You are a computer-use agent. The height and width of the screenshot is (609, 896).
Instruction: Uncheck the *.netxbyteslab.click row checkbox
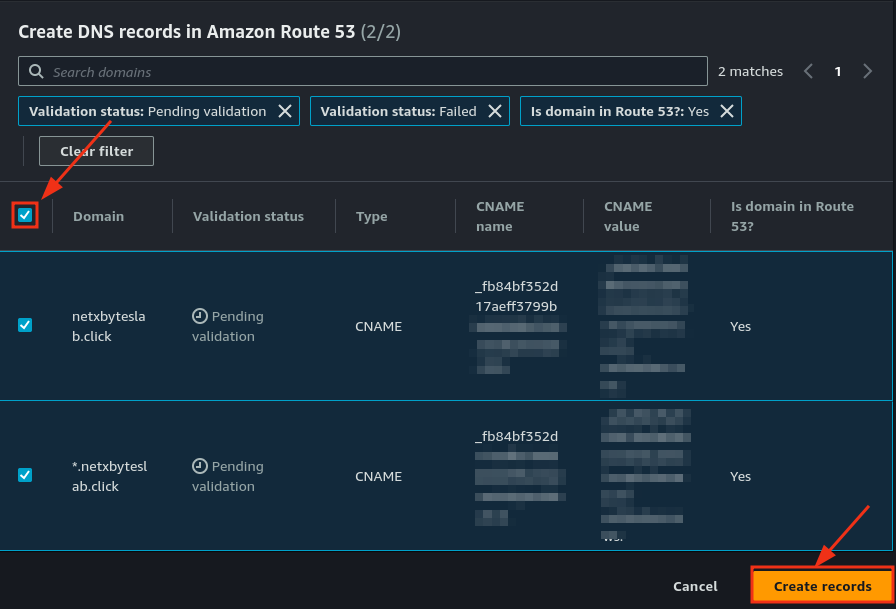(25, 475)
